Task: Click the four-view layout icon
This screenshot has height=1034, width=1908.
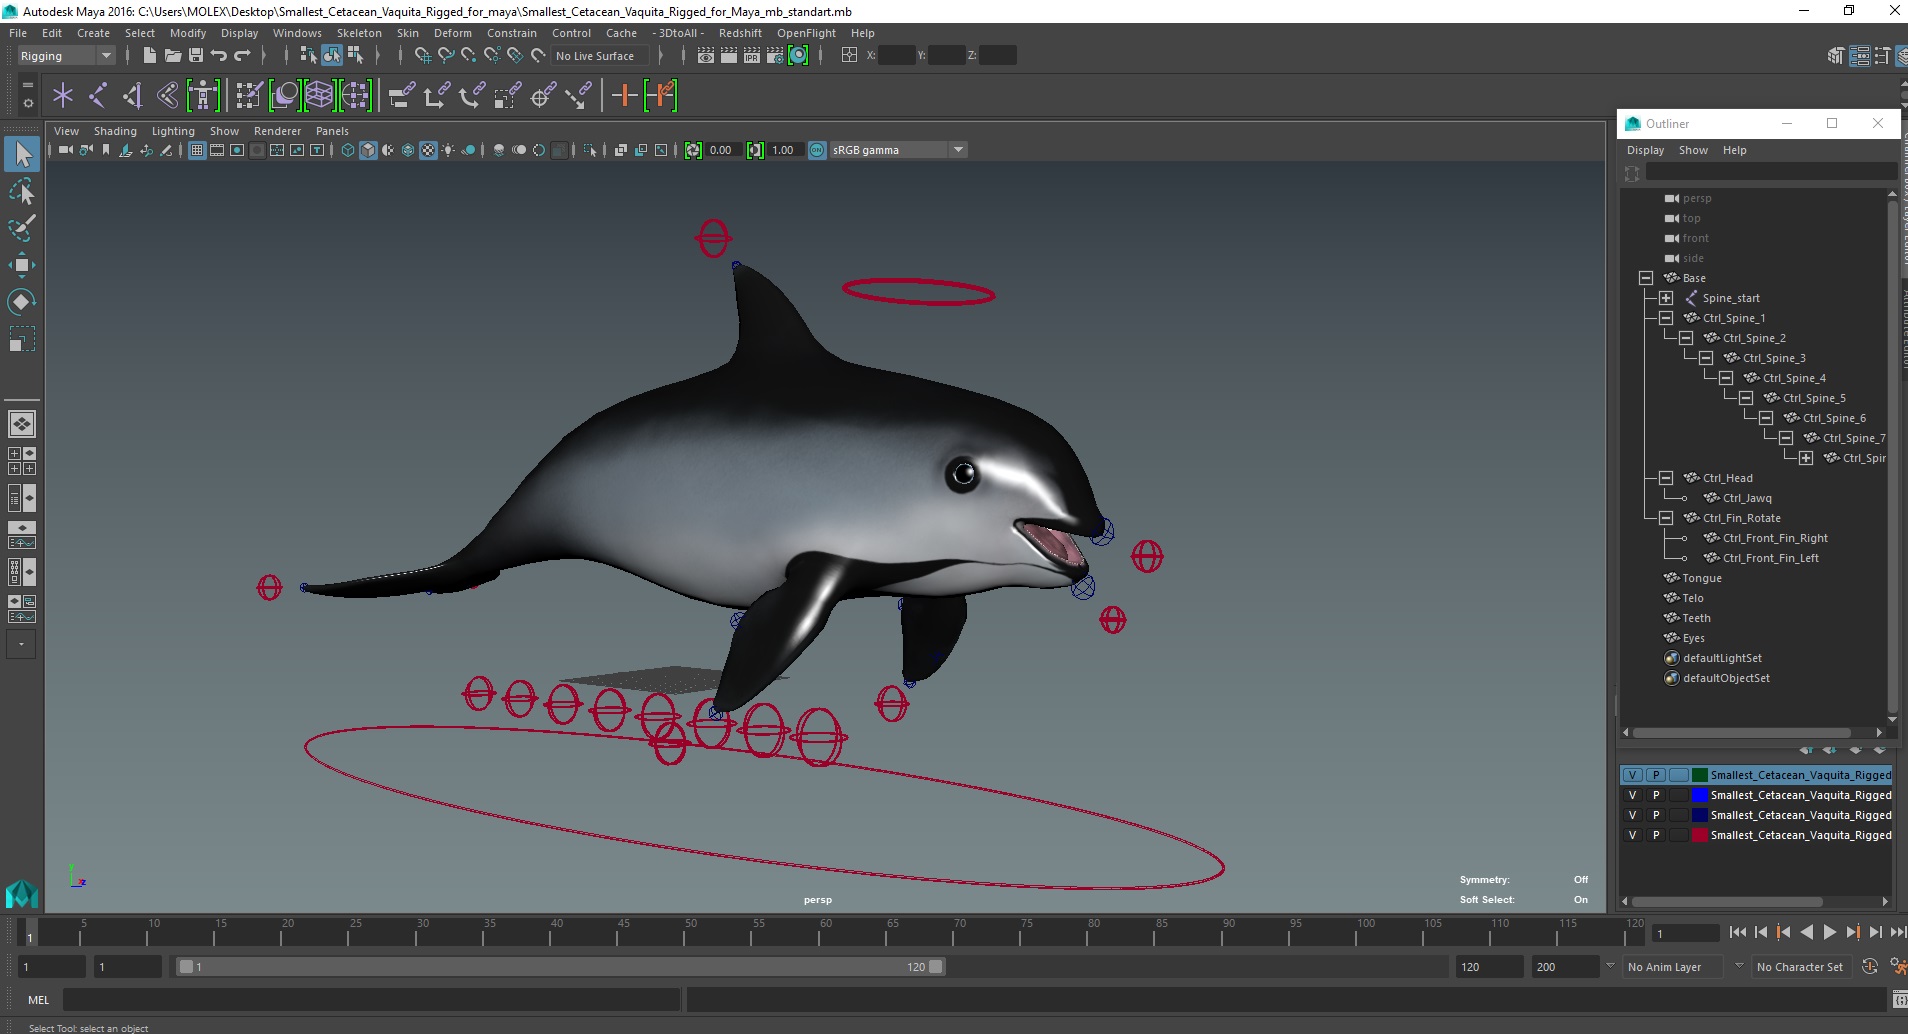Action: pyautogui.click(x=22, y=461)
